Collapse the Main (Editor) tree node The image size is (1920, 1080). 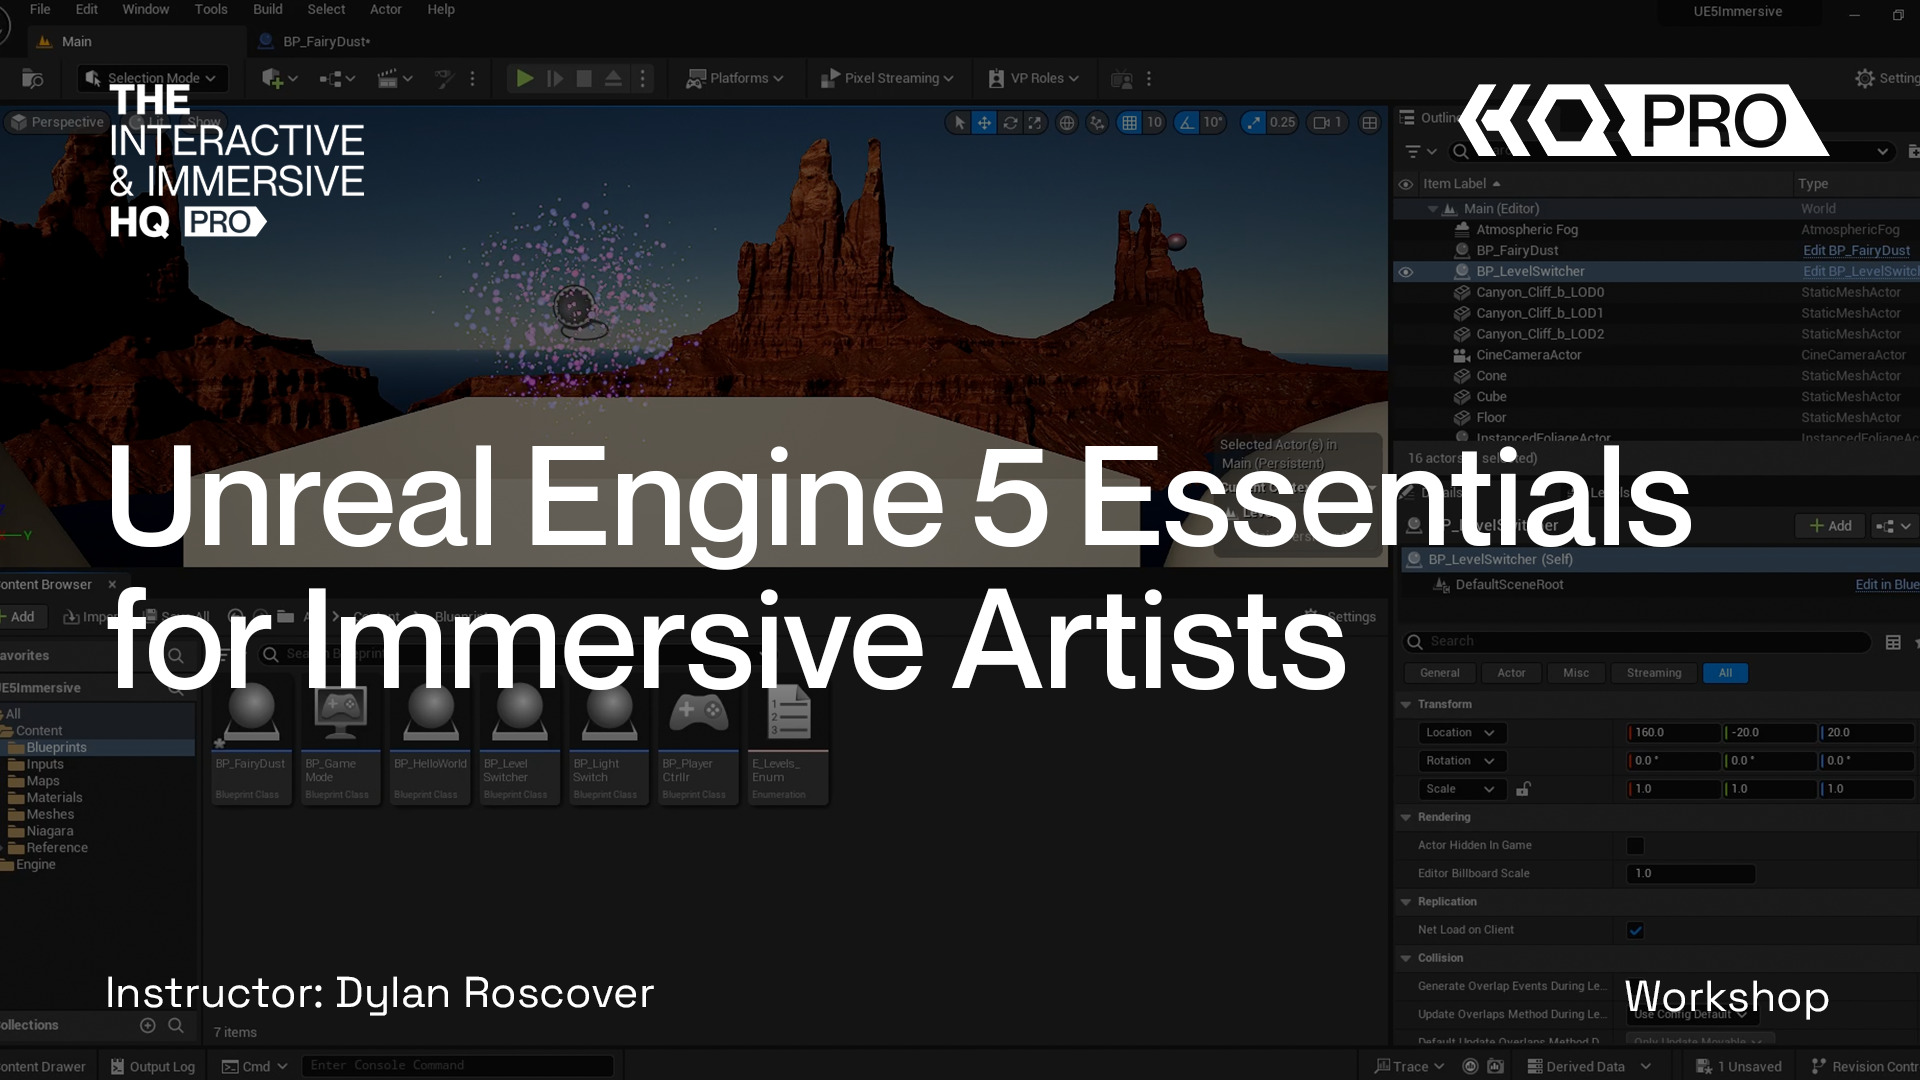pyautogui.click(x=1433, y=209)
